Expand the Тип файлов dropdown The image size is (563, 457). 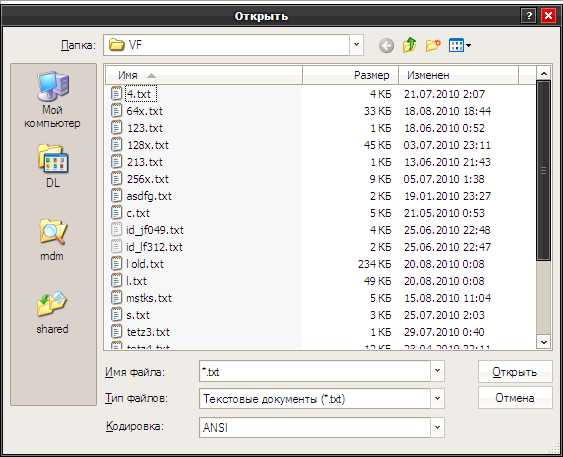(437, 398)
